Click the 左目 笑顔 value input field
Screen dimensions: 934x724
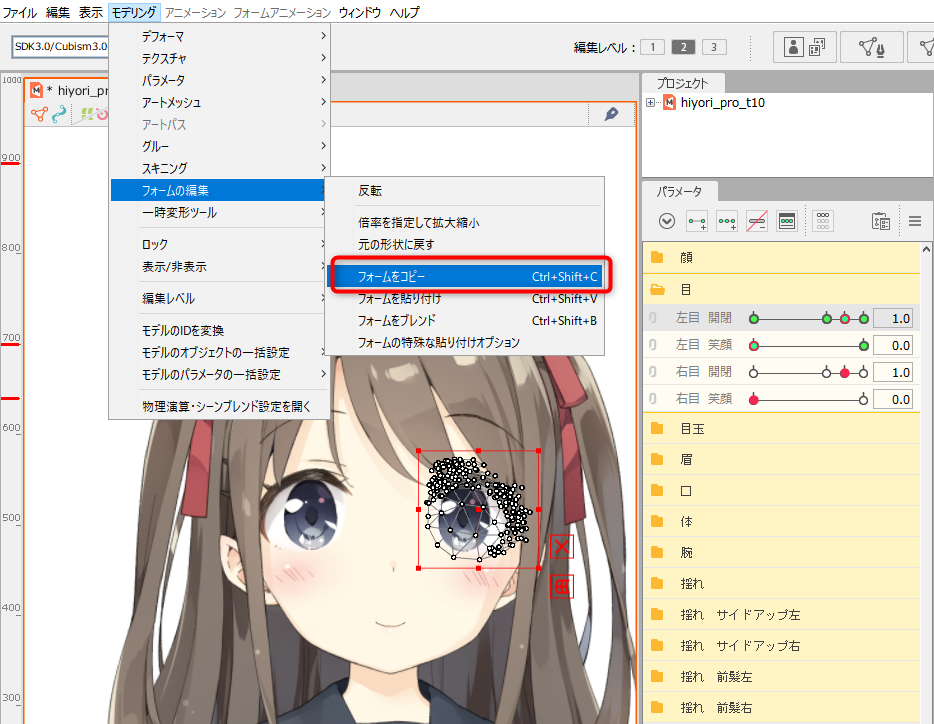pos(893,345)
